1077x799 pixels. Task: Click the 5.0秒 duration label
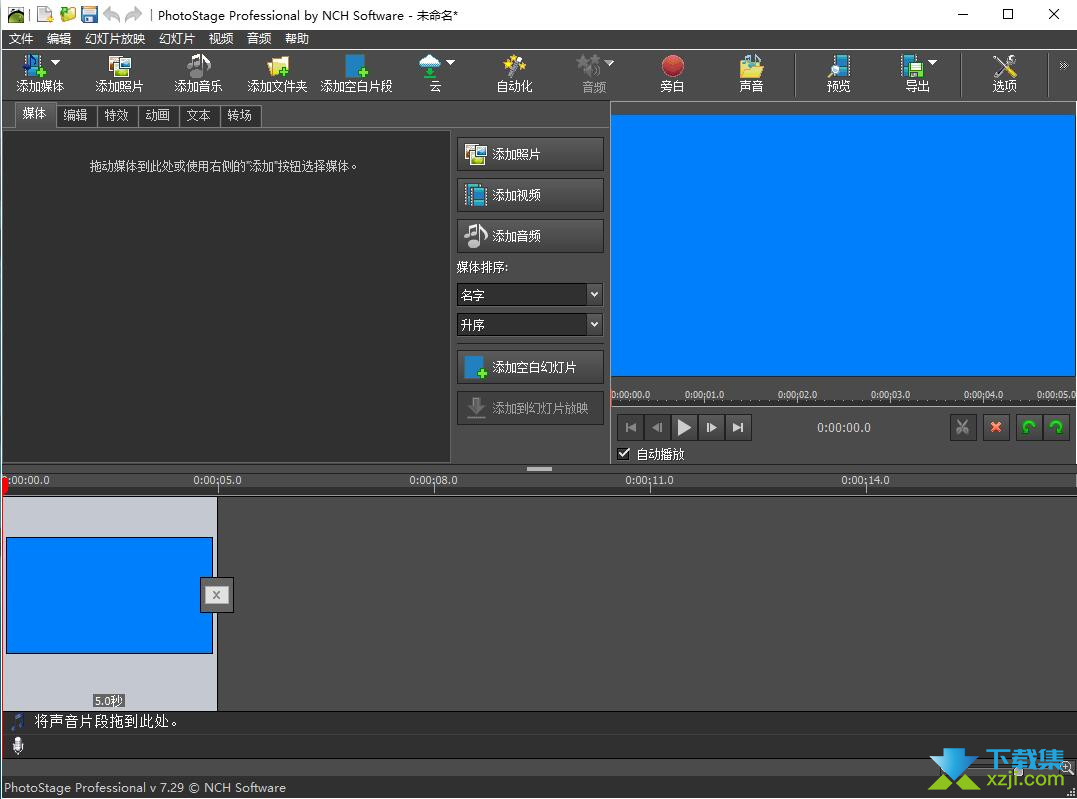tap(109, 700)
